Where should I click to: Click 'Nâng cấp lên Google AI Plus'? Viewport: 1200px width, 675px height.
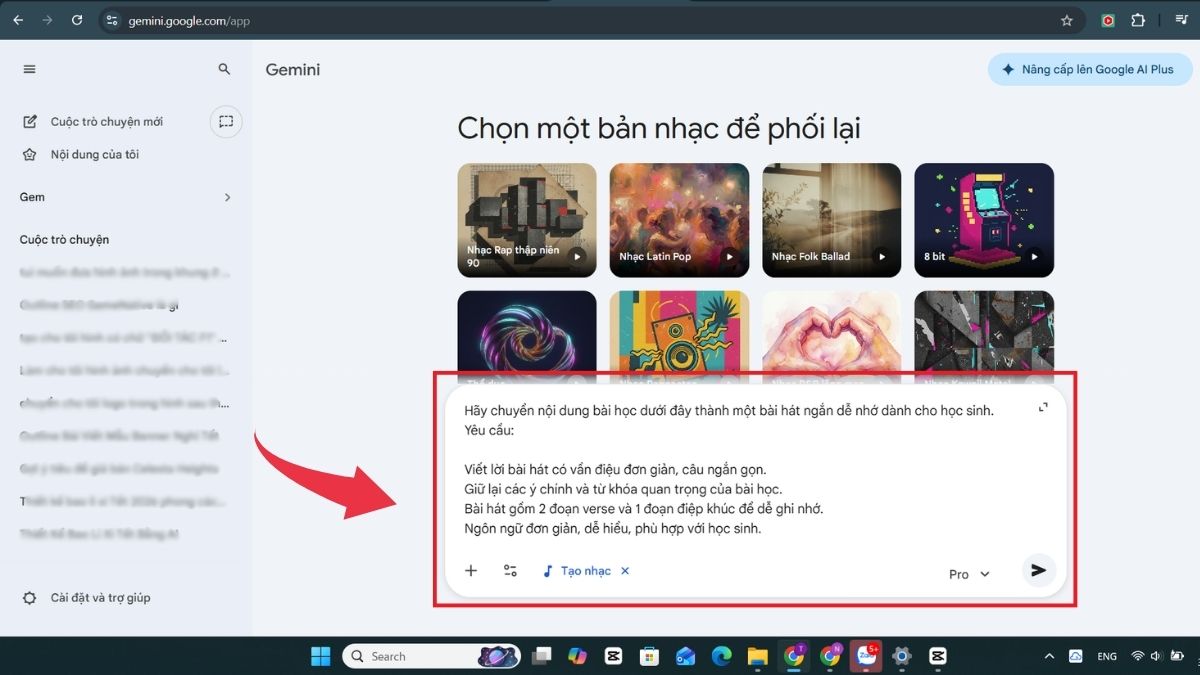(x=1089, y=69)
